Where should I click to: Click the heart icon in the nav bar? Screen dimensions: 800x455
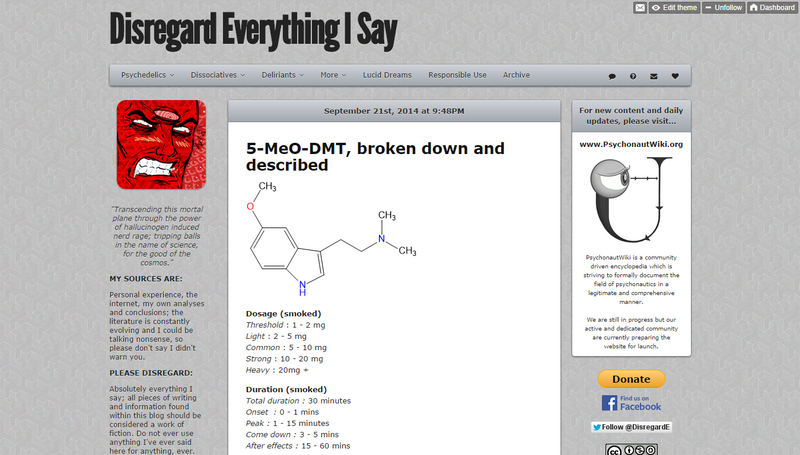675,76
